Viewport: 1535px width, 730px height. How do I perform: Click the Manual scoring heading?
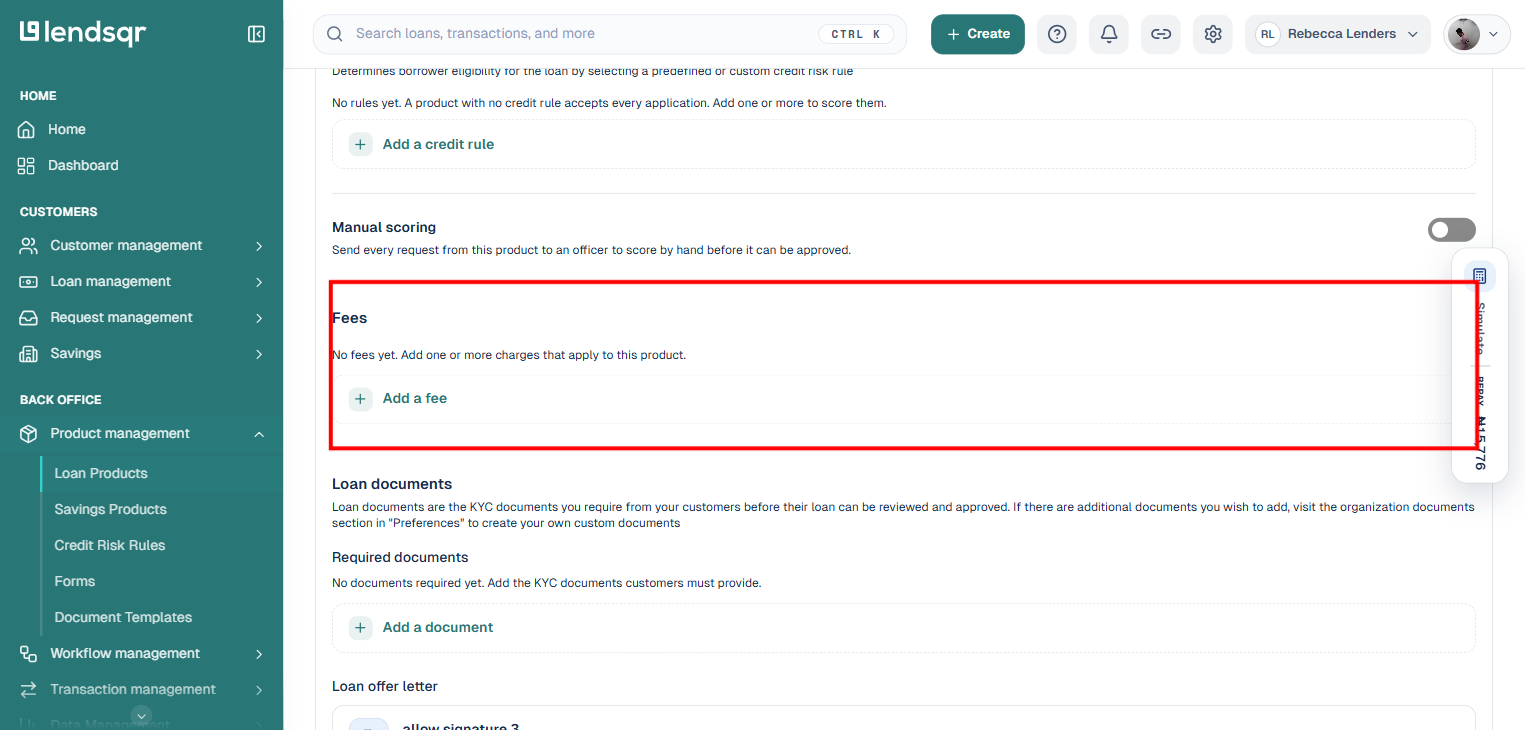(384, 227)
